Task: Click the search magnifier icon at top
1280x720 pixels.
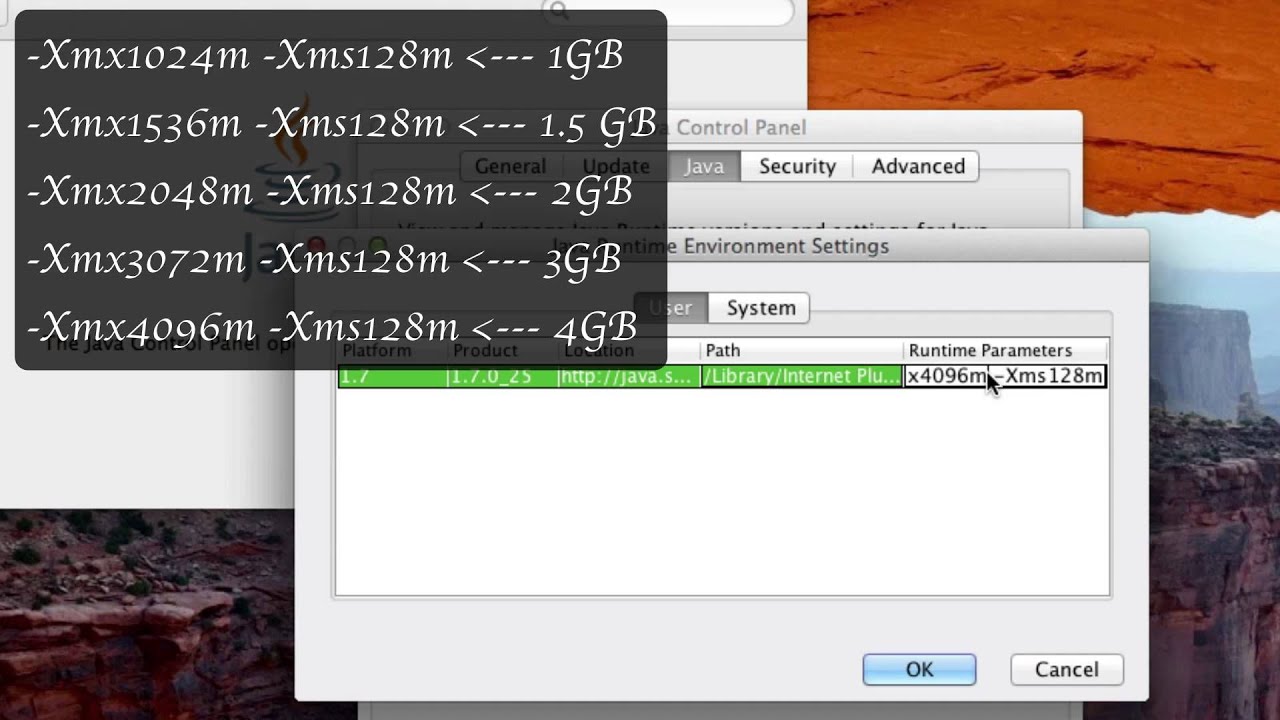Action: pyautogui.click(x=558, y=11)
